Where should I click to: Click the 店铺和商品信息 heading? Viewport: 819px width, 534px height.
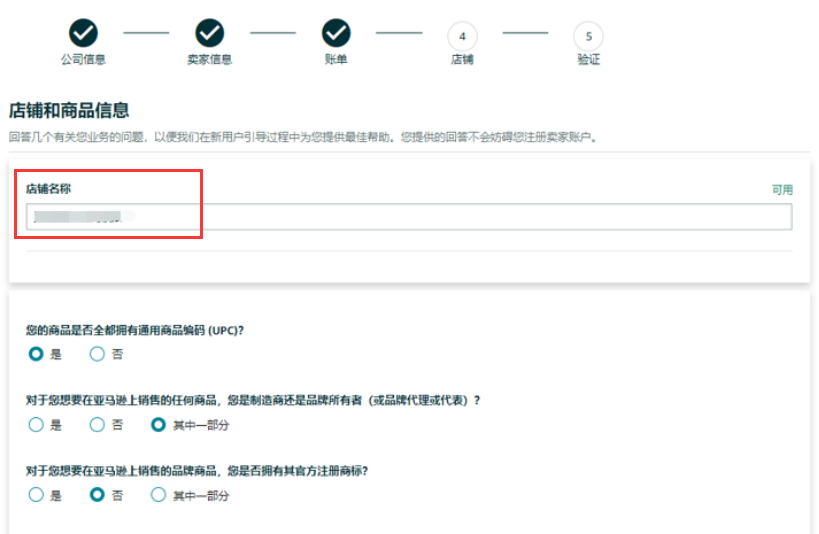(x=69, y=110)
